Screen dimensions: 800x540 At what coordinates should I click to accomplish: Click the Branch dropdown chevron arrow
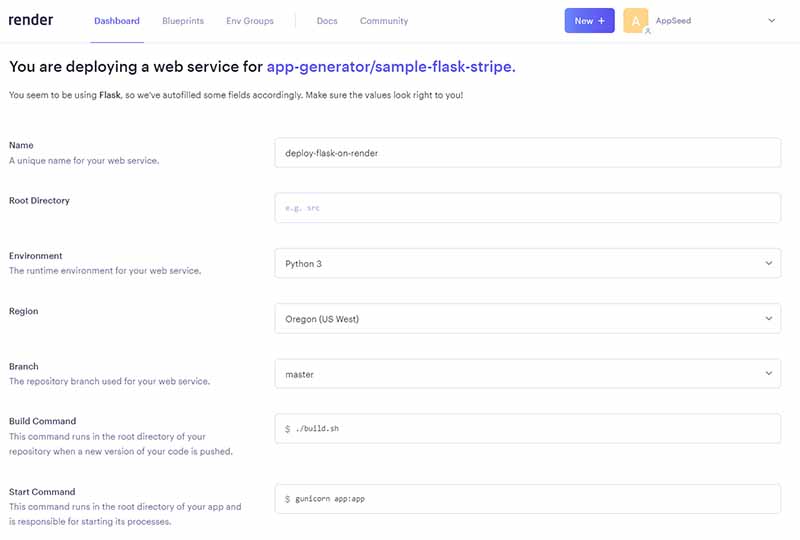(769, 374)
